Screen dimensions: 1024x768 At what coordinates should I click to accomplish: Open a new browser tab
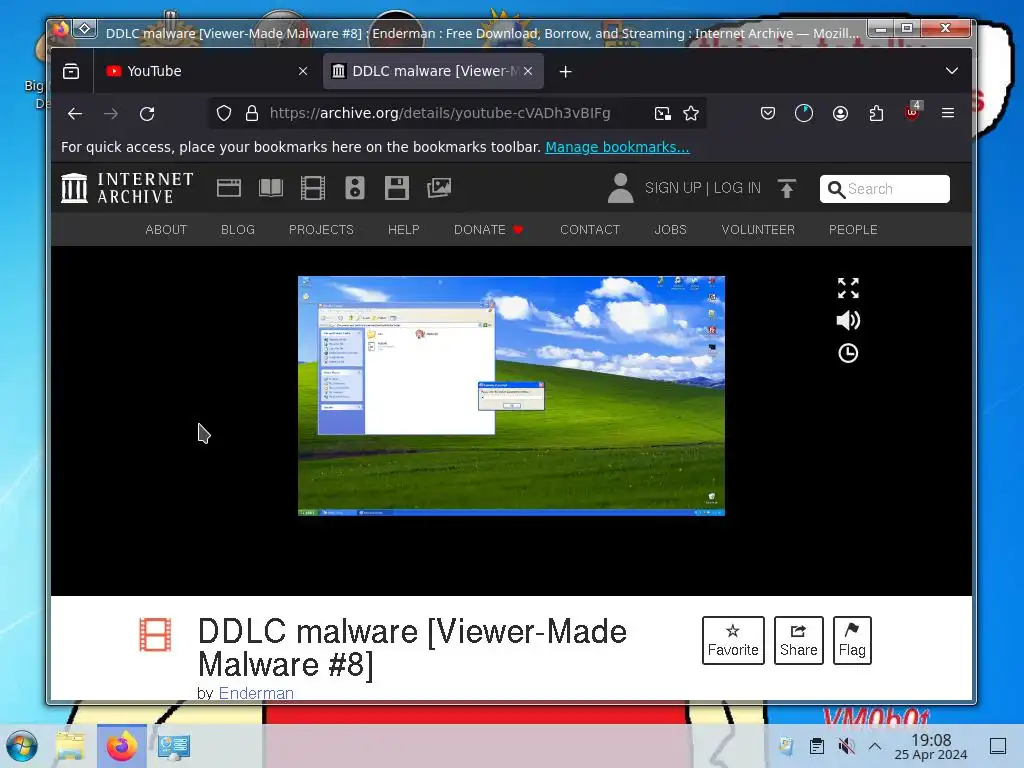pyautogui.click(x=566, y=72)
